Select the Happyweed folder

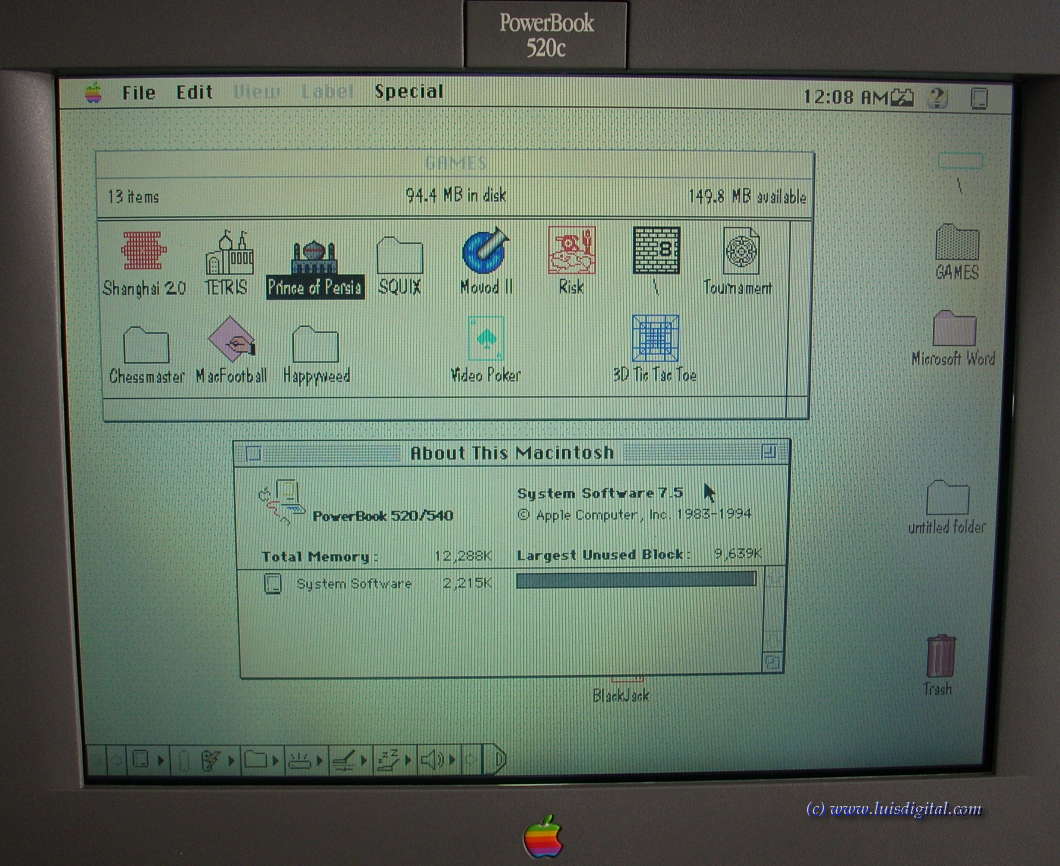pos(315,344)
